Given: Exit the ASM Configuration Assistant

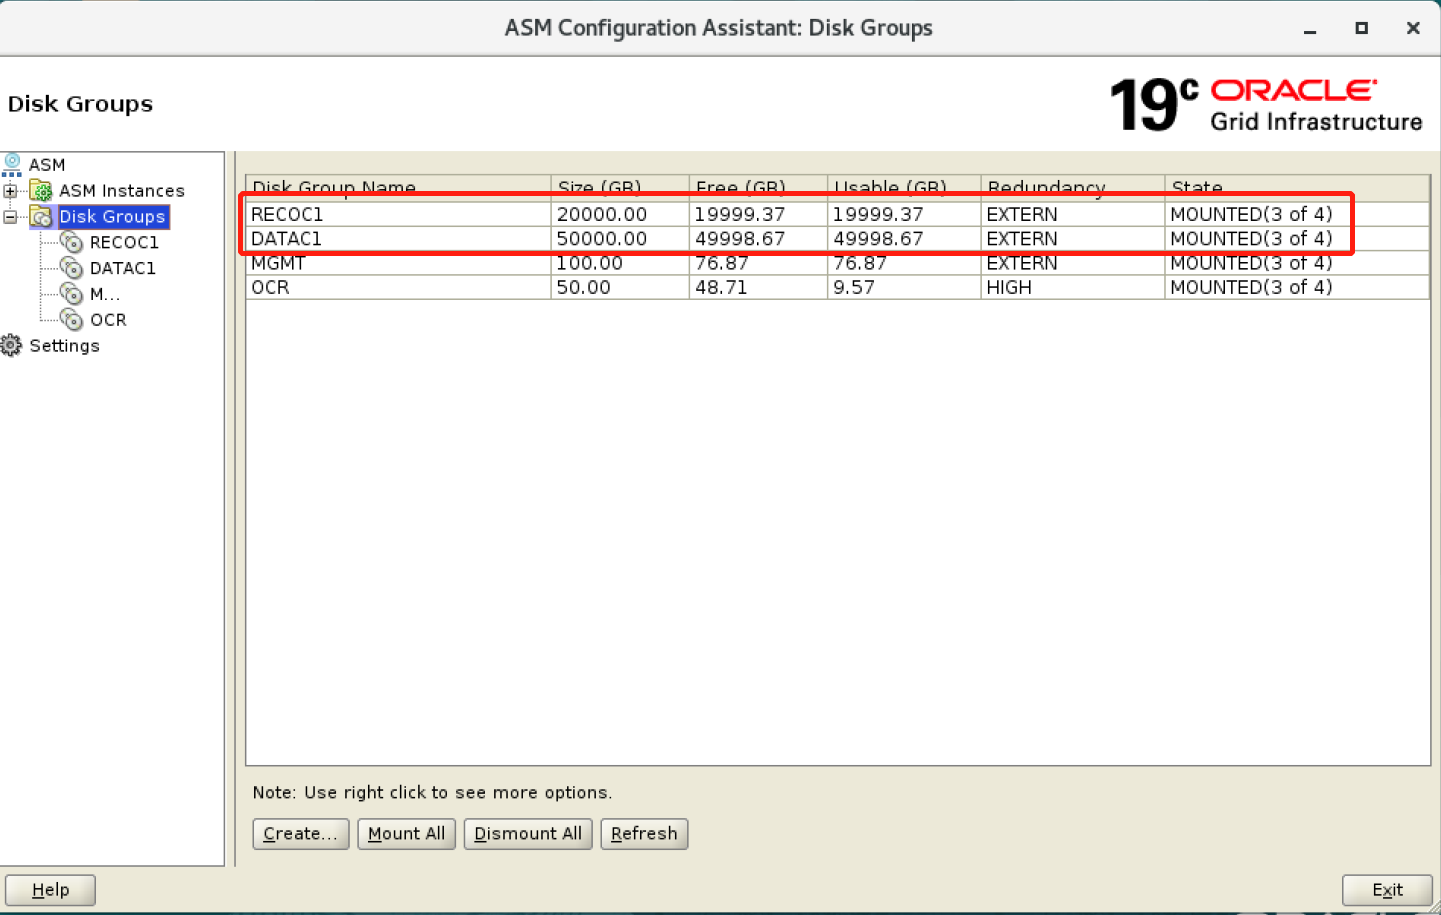Looking at the screenshot, I should click(x=1387, y=890).
